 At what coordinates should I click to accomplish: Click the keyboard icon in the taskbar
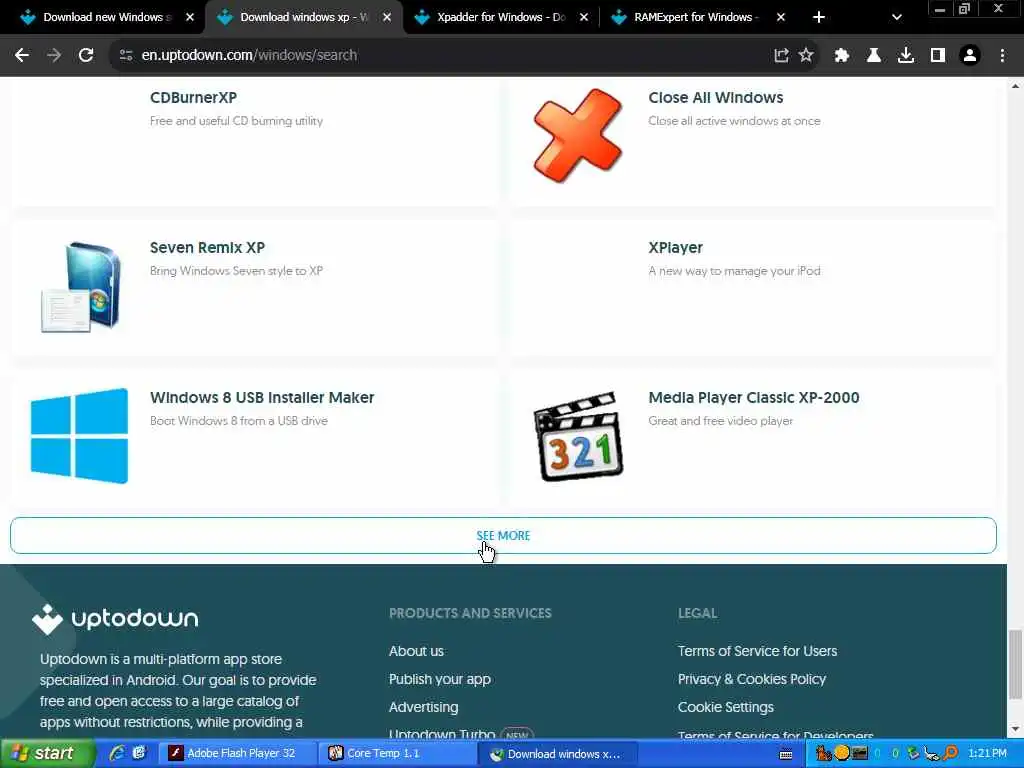786,754
